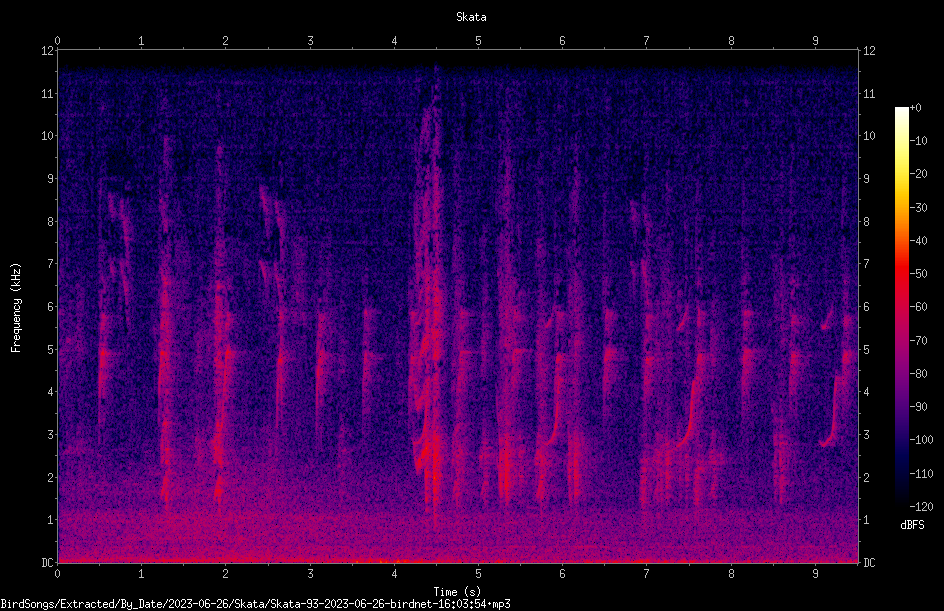Select the "+0" colorbar label
Screen dimensions: 944x611
pyautogui.click(x=916, y=108)
